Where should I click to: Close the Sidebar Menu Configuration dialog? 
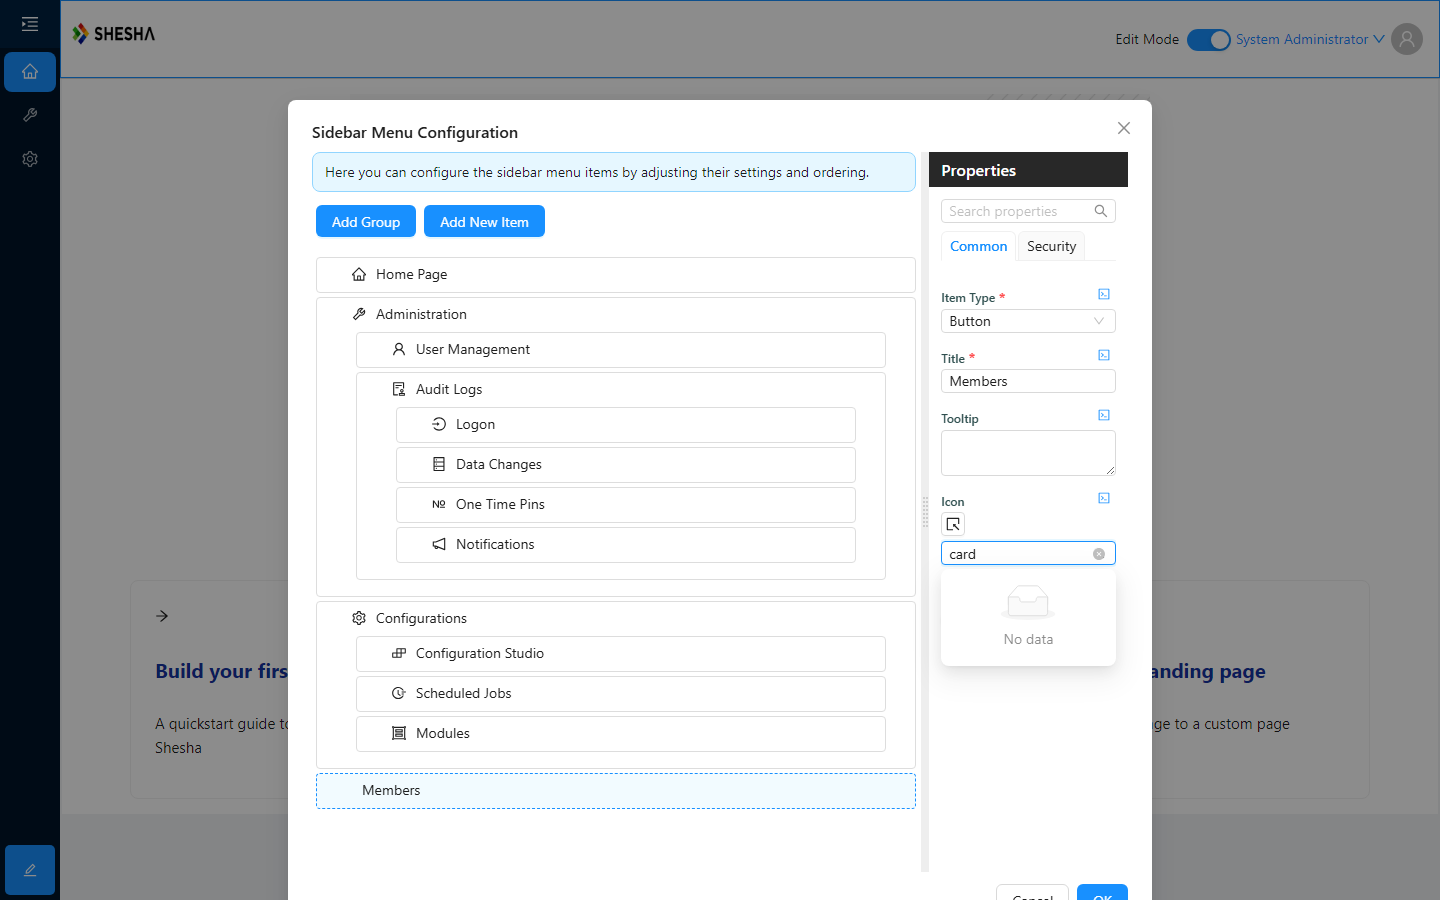pos(1124,128)
